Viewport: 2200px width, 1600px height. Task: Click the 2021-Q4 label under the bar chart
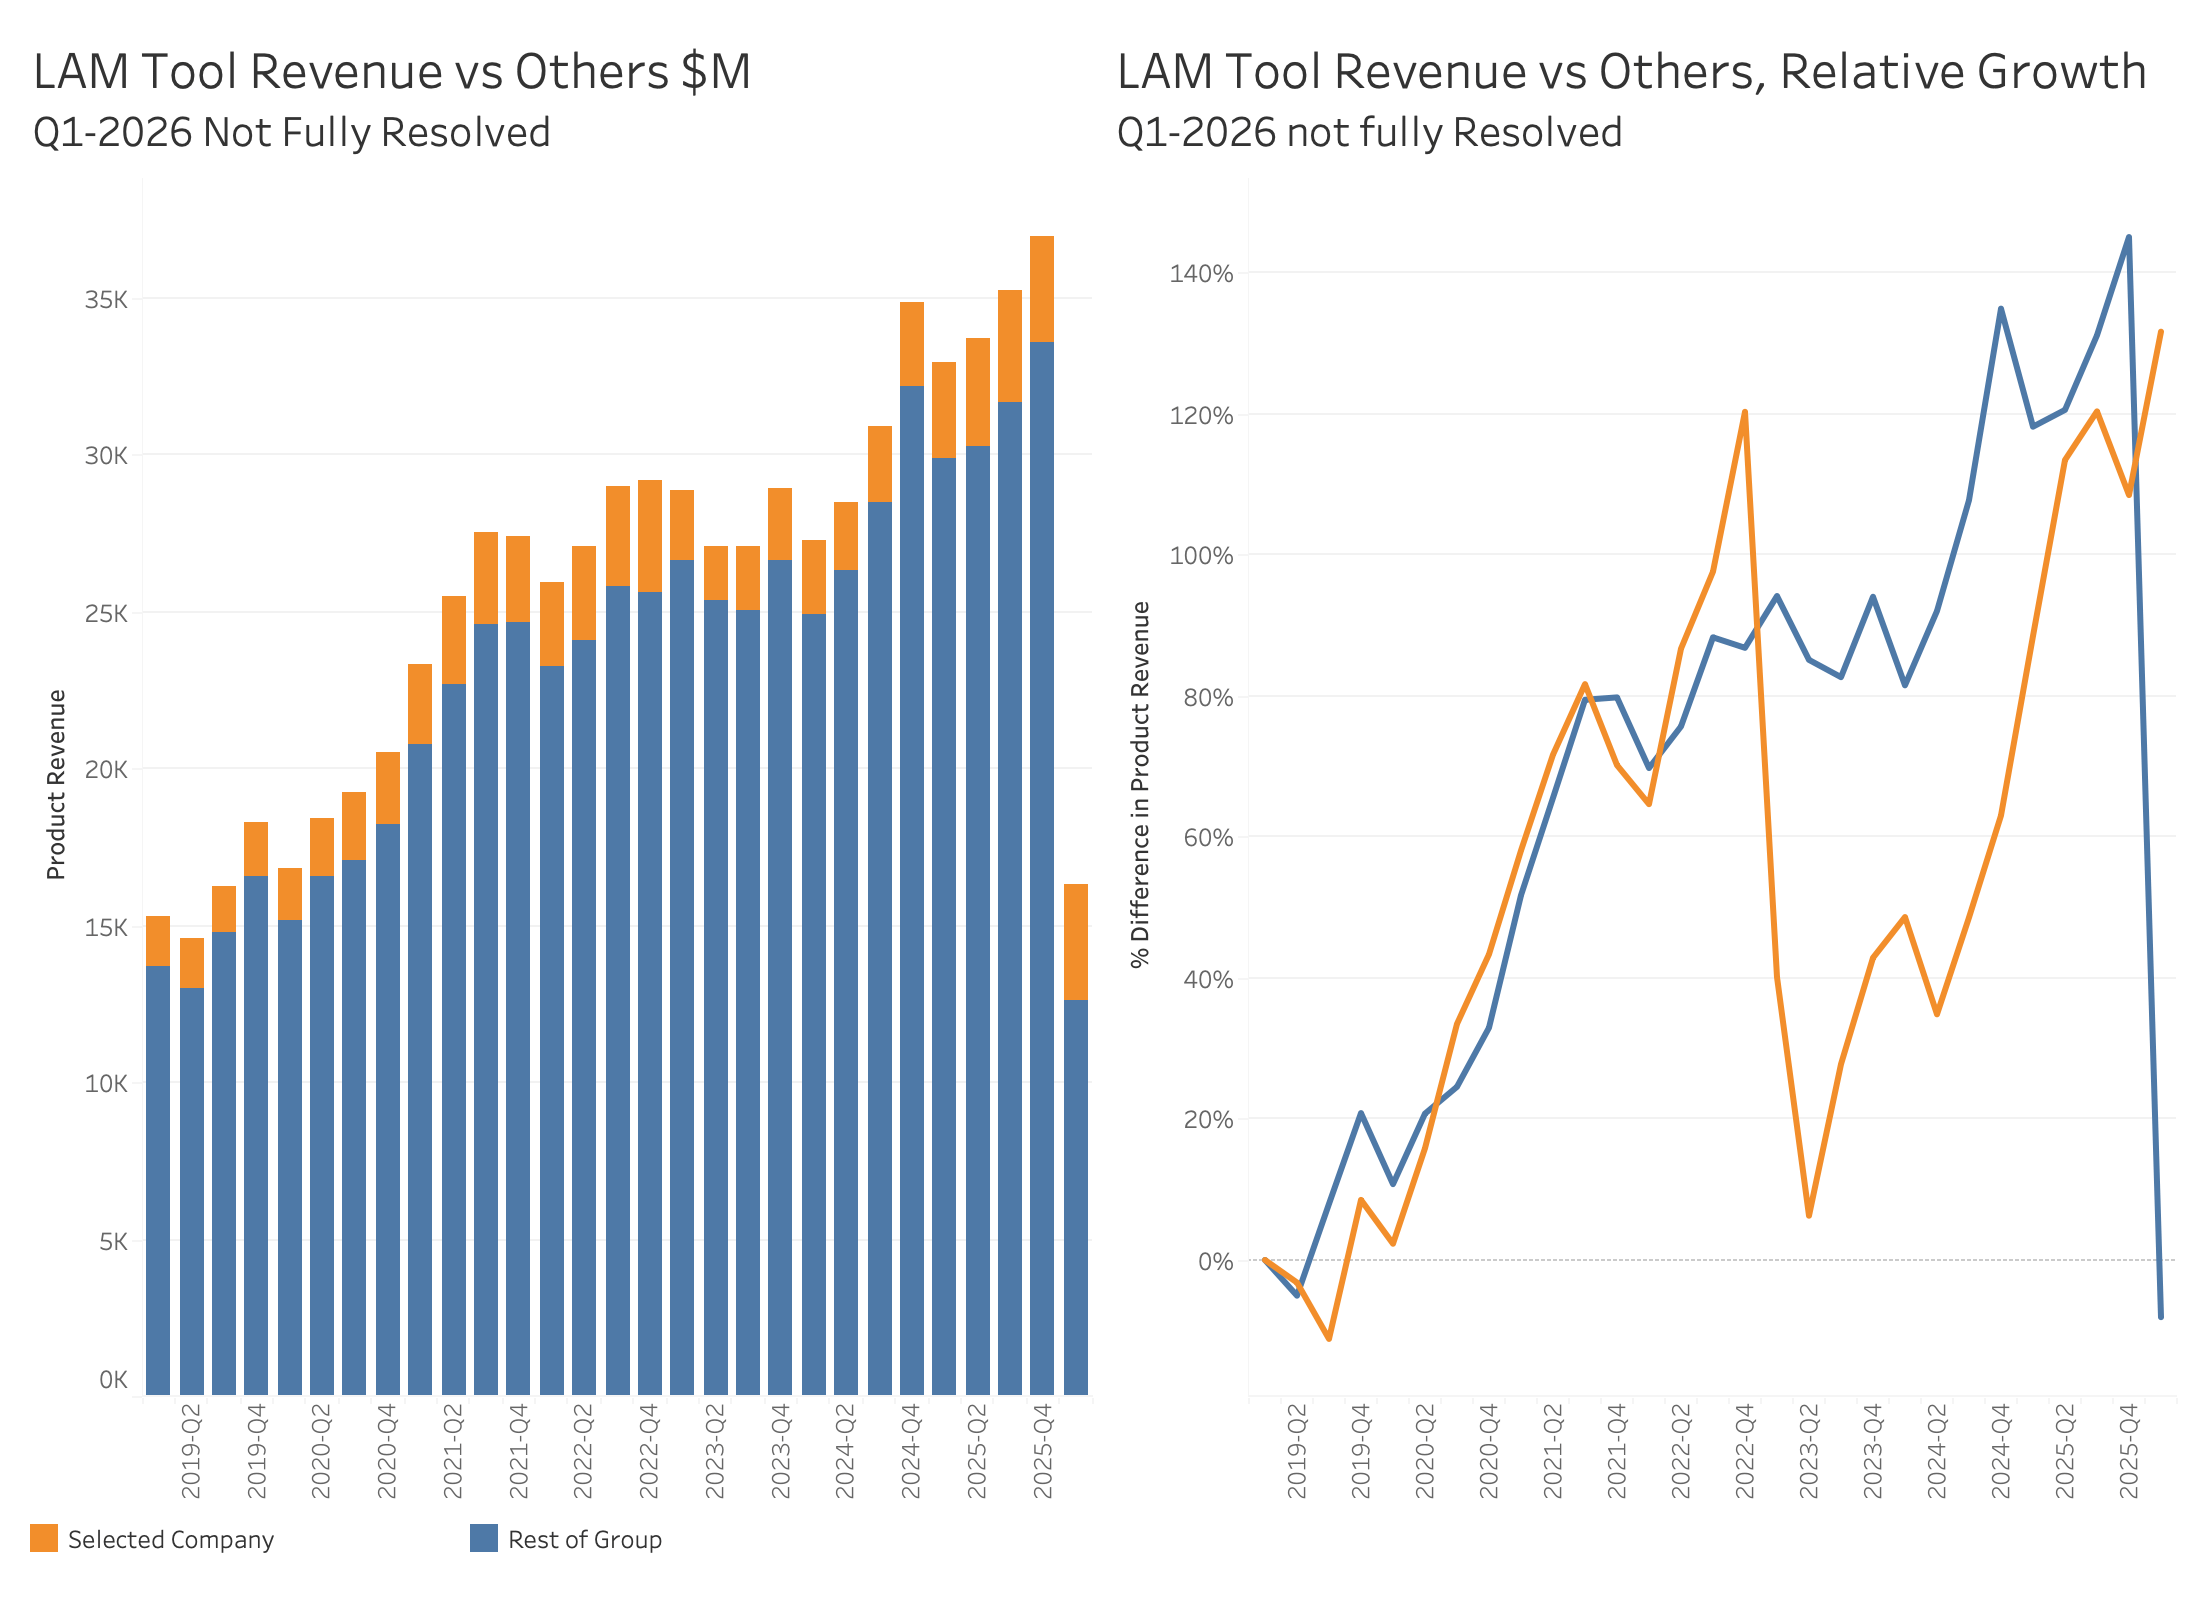point(518,1451)
